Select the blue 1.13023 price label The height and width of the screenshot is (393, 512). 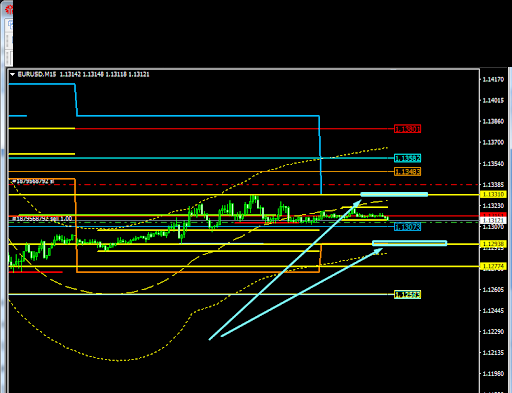[x=407, y=227]
